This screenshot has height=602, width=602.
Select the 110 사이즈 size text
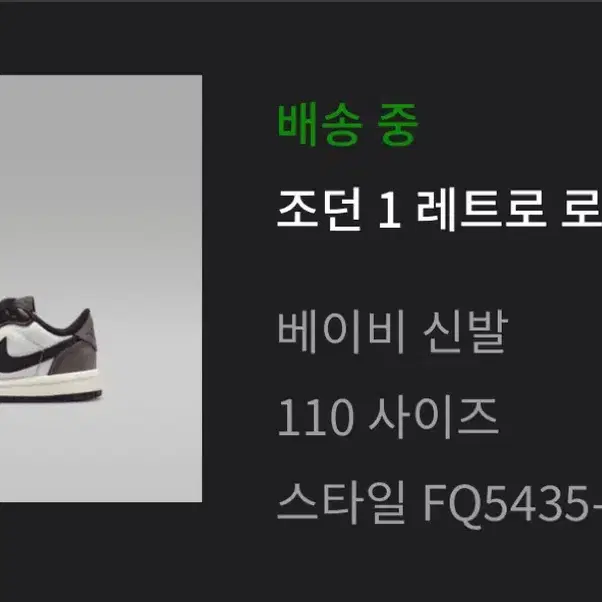point(388,418)
